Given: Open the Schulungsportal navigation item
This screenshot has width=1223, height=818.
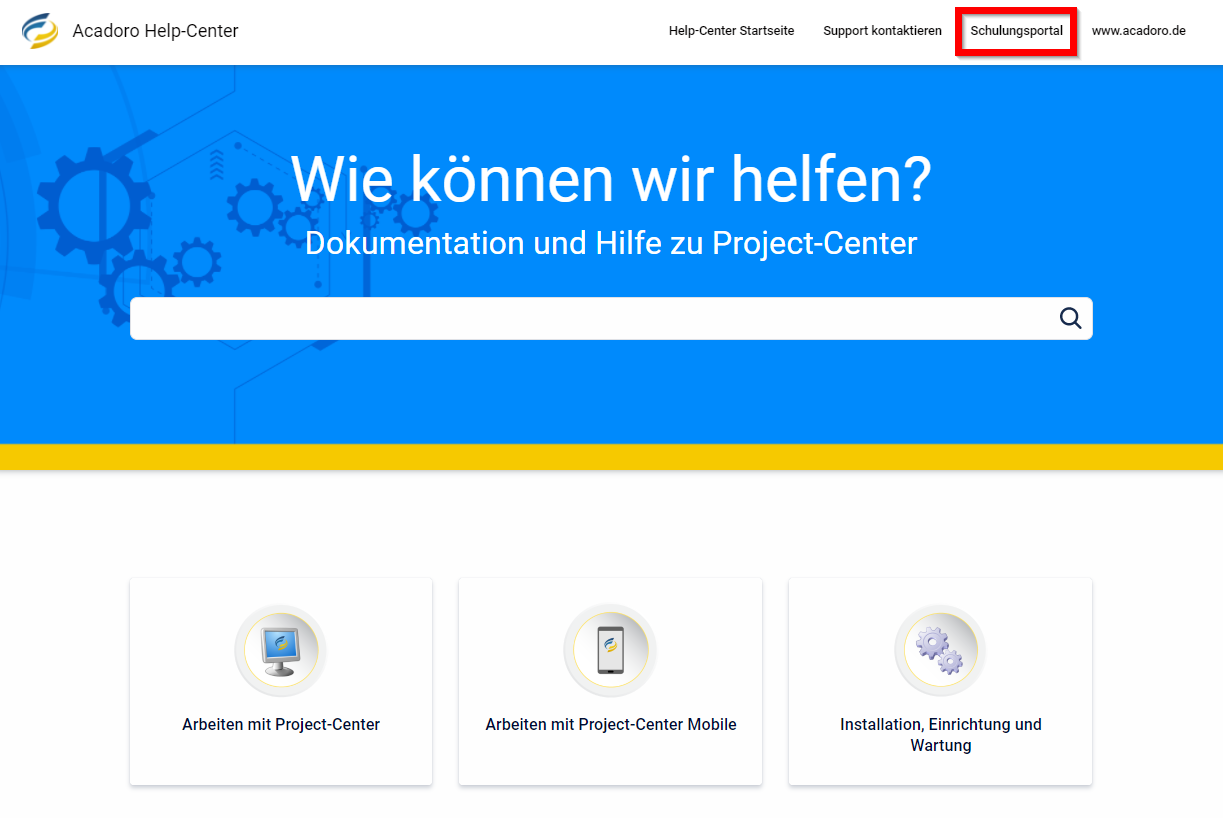Looking at the screenshot, I should click(1016, 31).
